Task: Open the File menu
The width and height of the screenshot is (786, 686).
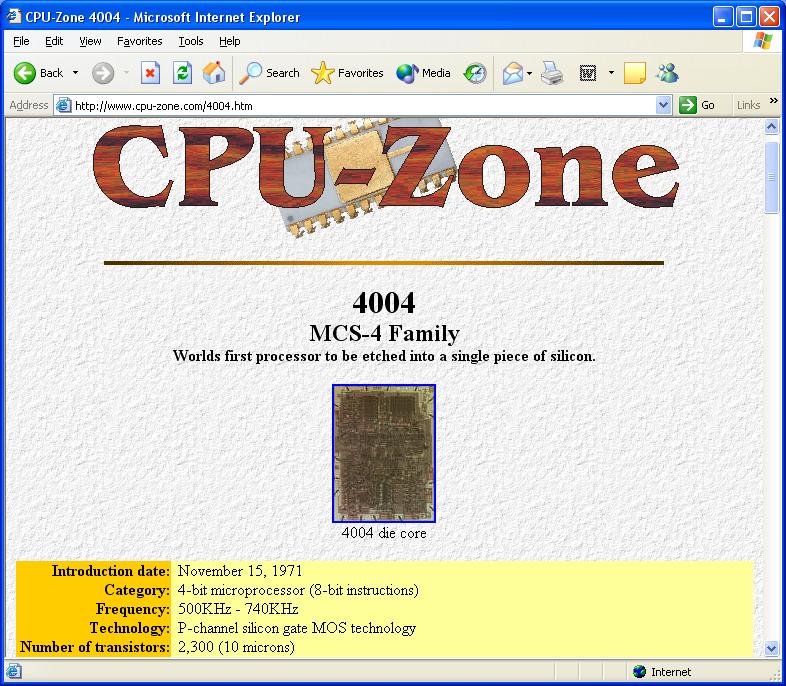Action: (x=21, y=41)
